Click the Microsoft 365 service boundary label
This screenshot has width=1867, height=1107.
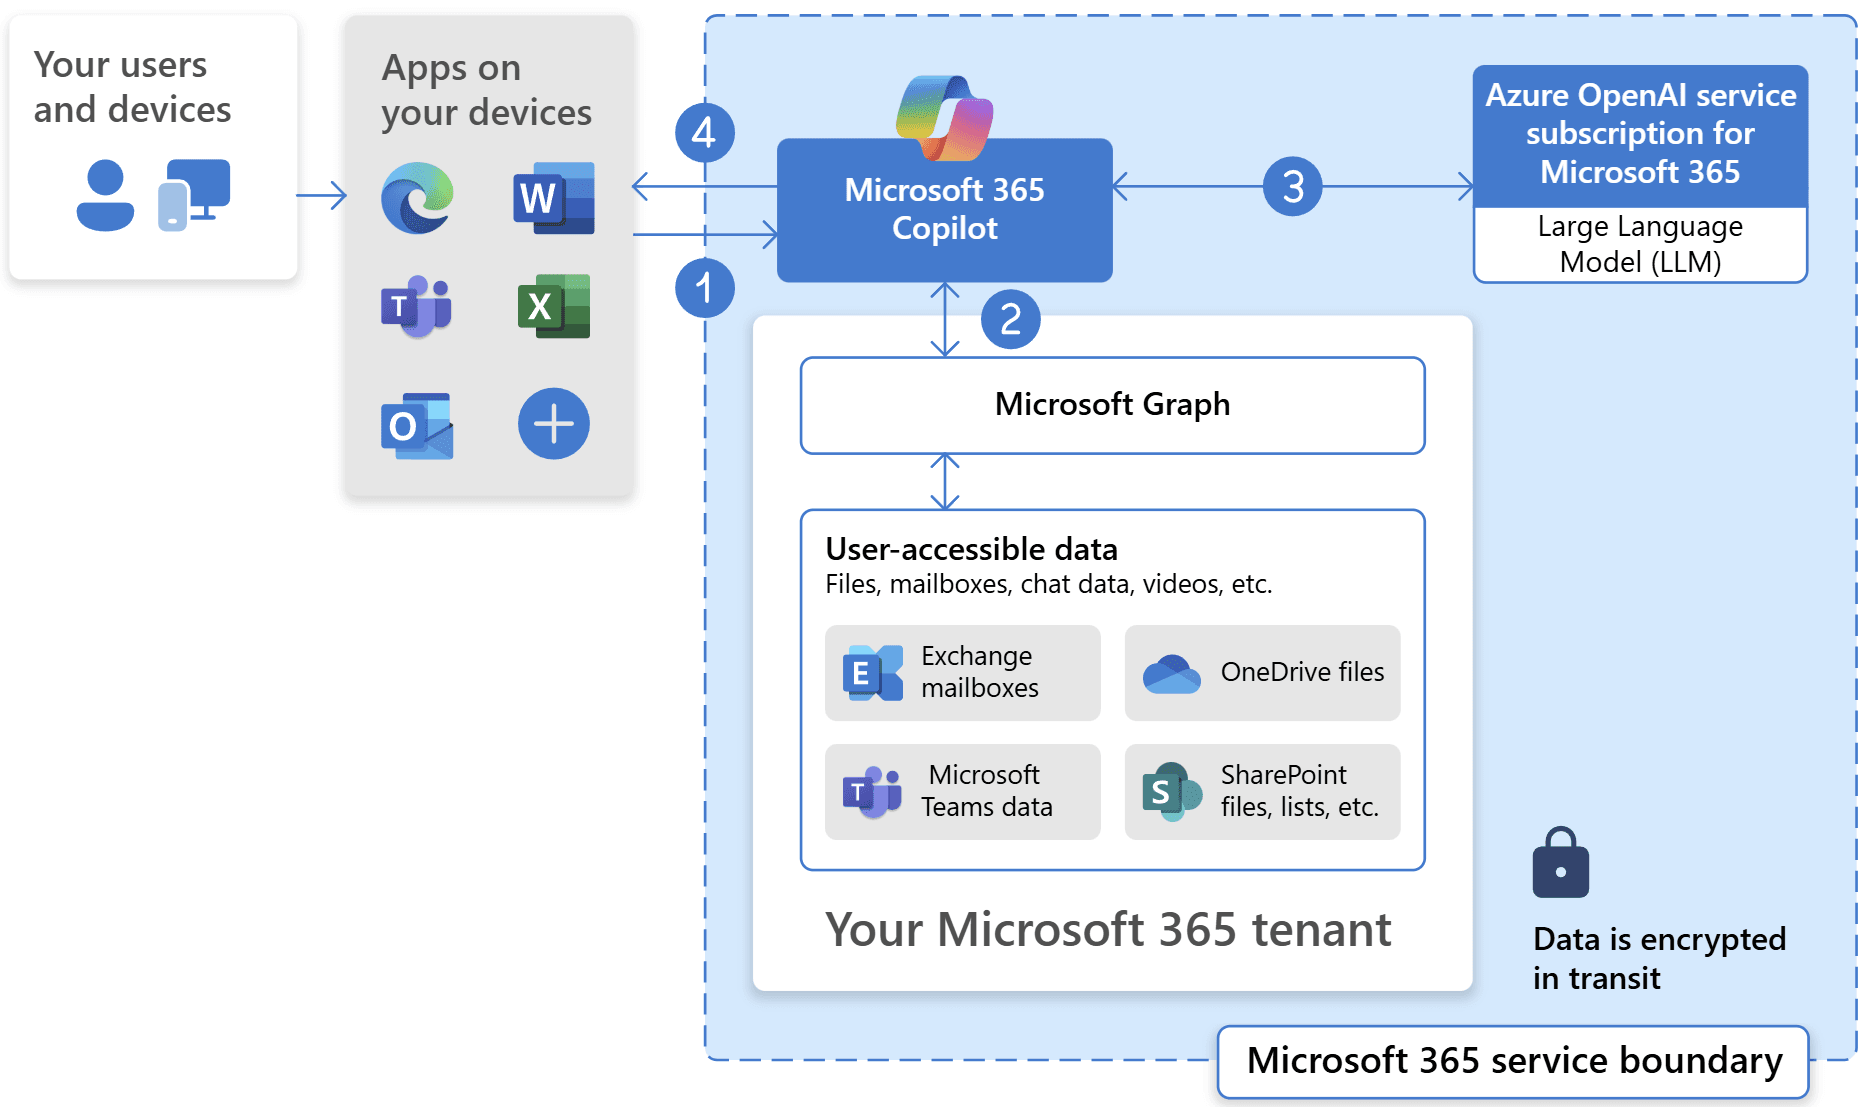pos(1513,1061)
